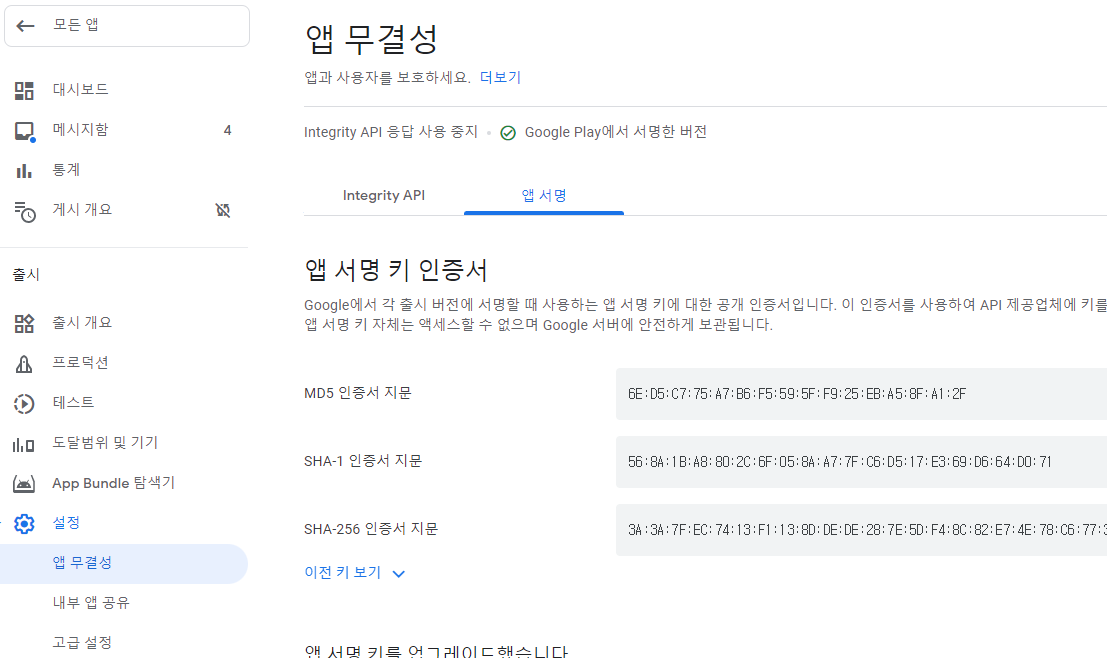Click the App Bundle 탐색기 android icon
The height and width of the screenshot is (658, 1107).
[x=24, y=484]
